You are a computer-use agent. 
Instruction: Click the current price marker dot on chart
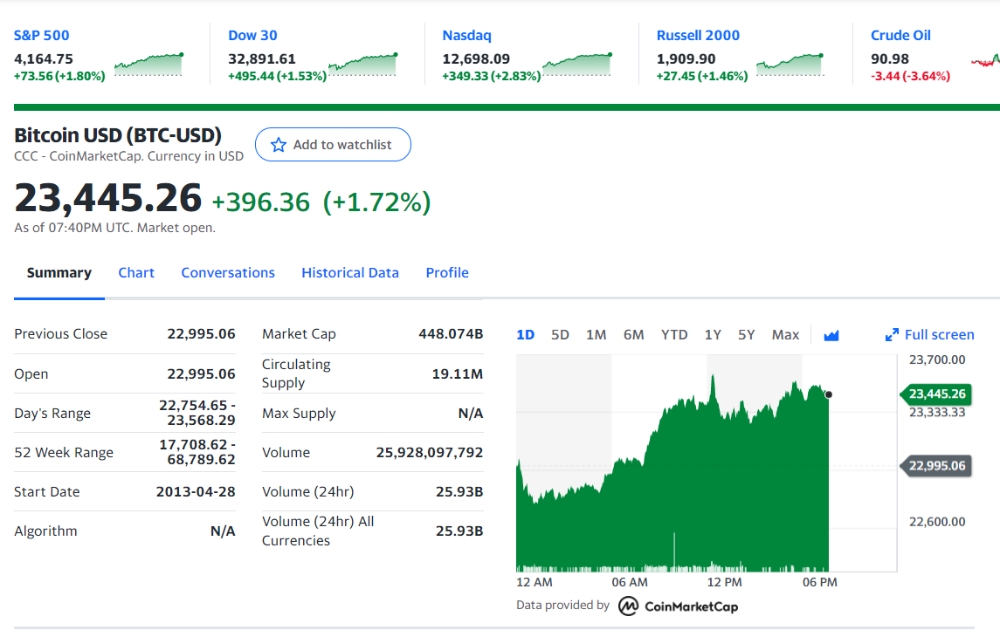coord(828,395)
